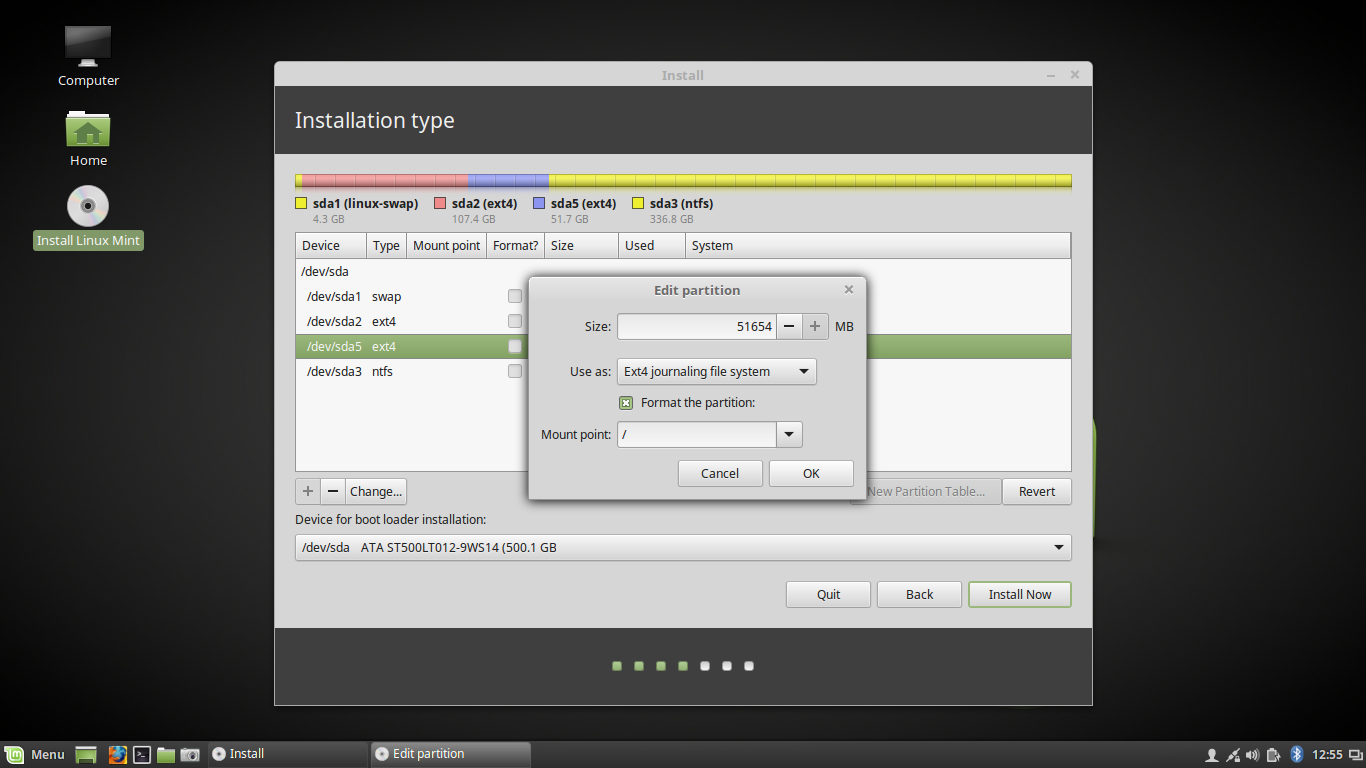Add a new partition with plus button
Viewport: 1366px width, 768px height.
(x=308, y=491)
